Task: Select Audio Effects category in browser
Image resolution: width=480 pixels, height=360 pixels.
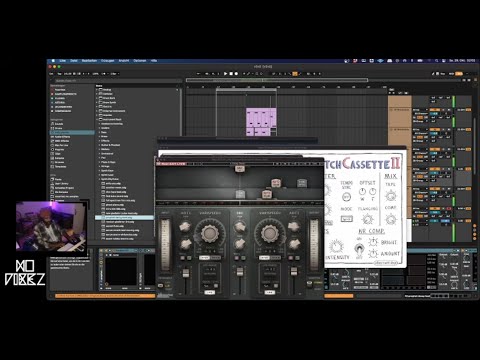Action: 63,137
